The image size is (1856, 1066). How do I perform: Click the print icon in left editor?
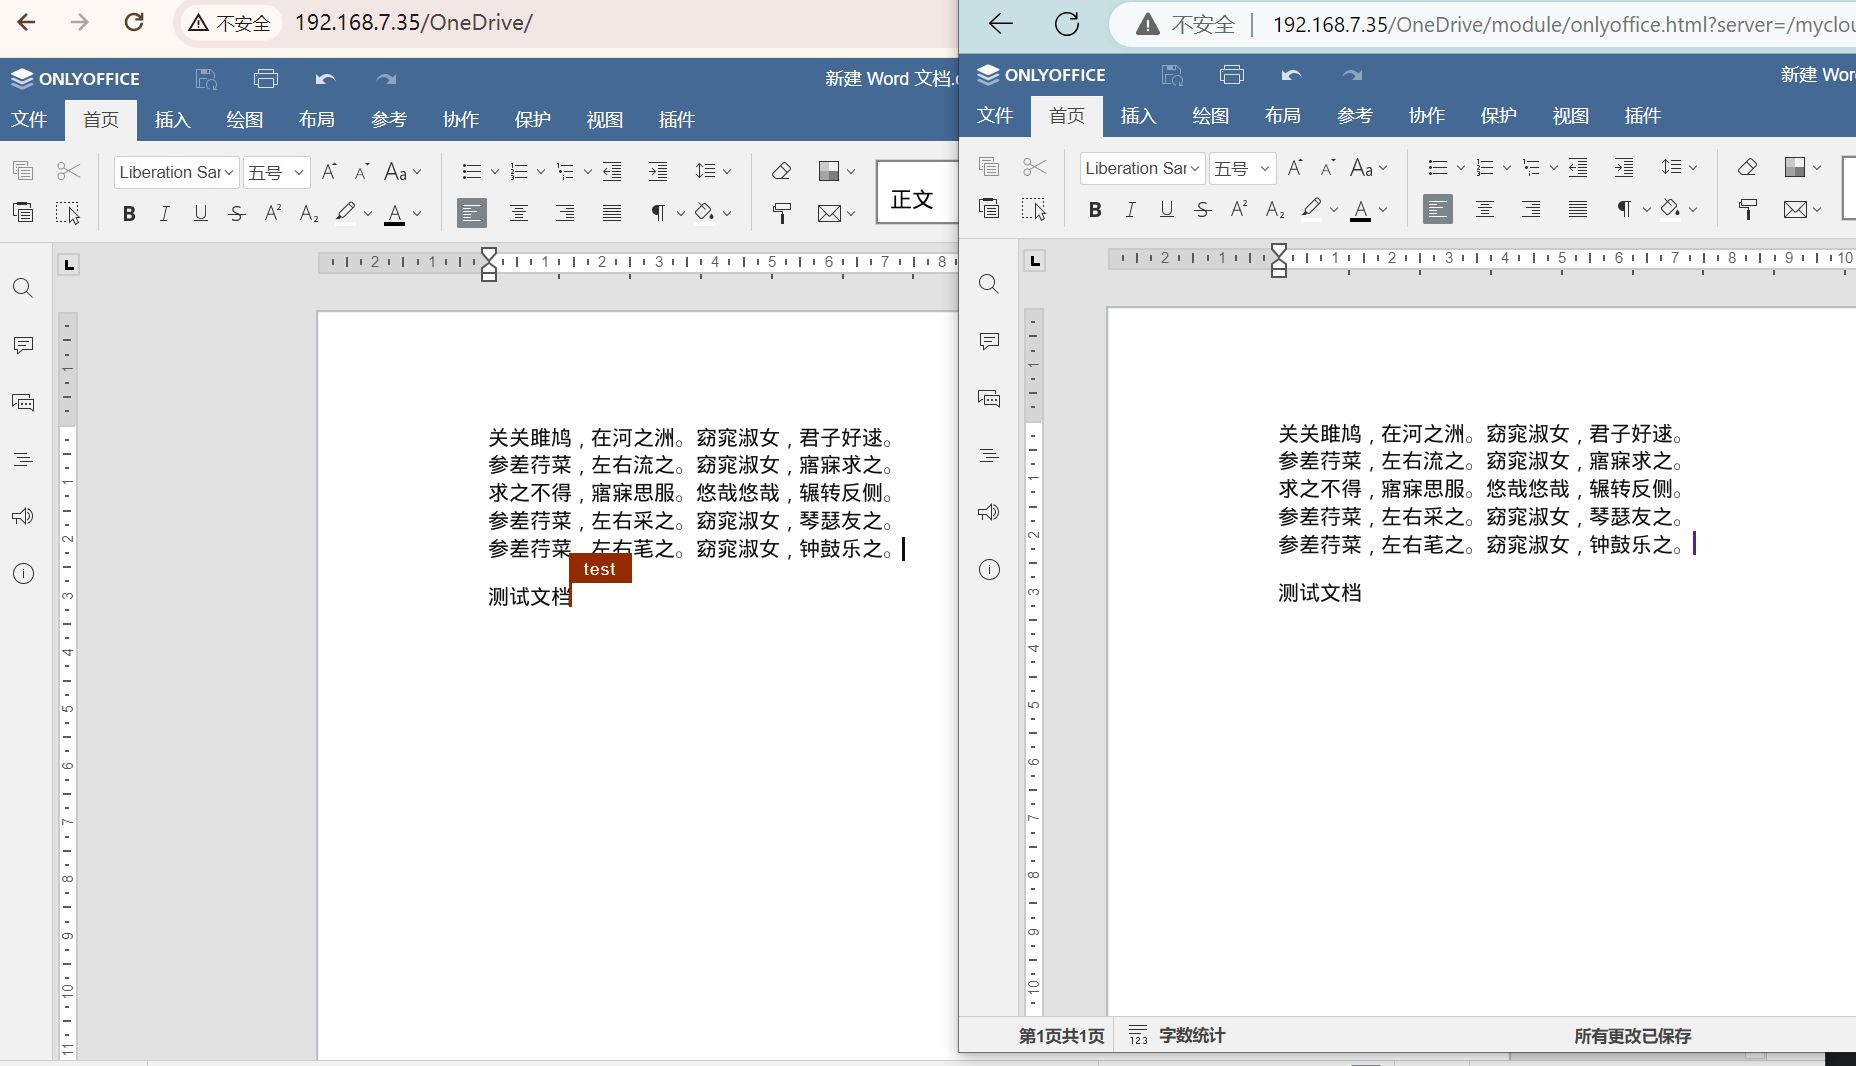tap(265, 79)
